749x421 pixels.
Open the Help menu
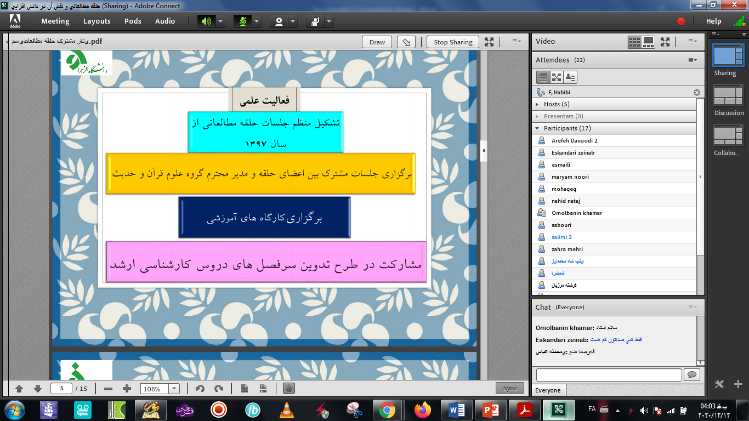714,22
